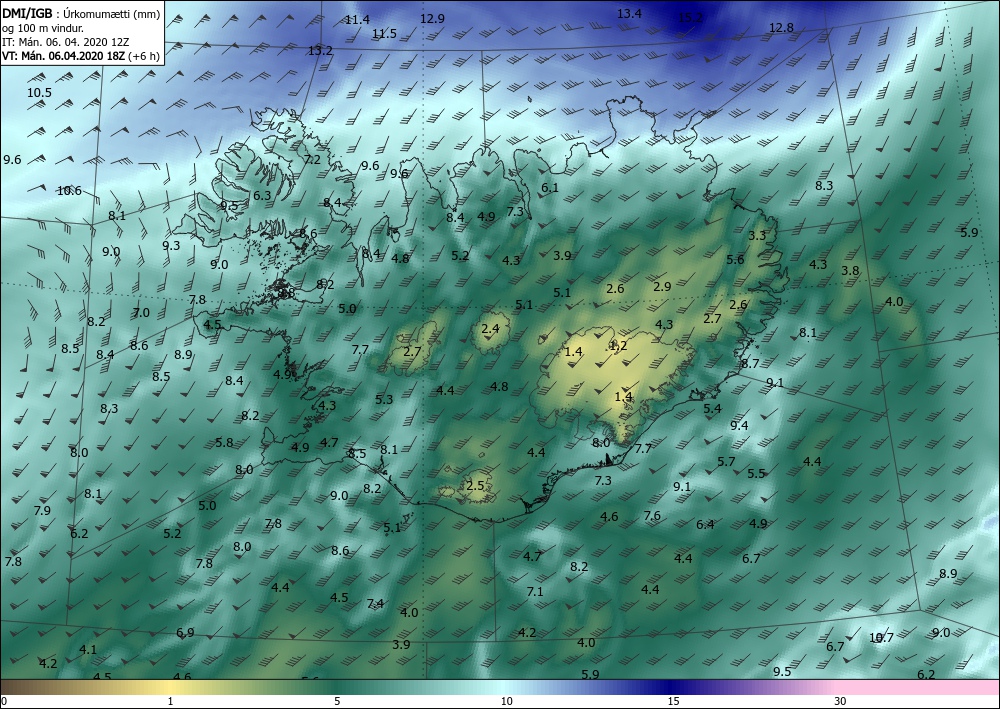1000x709 pixels.
Task: Click the 6.1 value on the map
Action: pyautogui.click(x=550, y=187)
